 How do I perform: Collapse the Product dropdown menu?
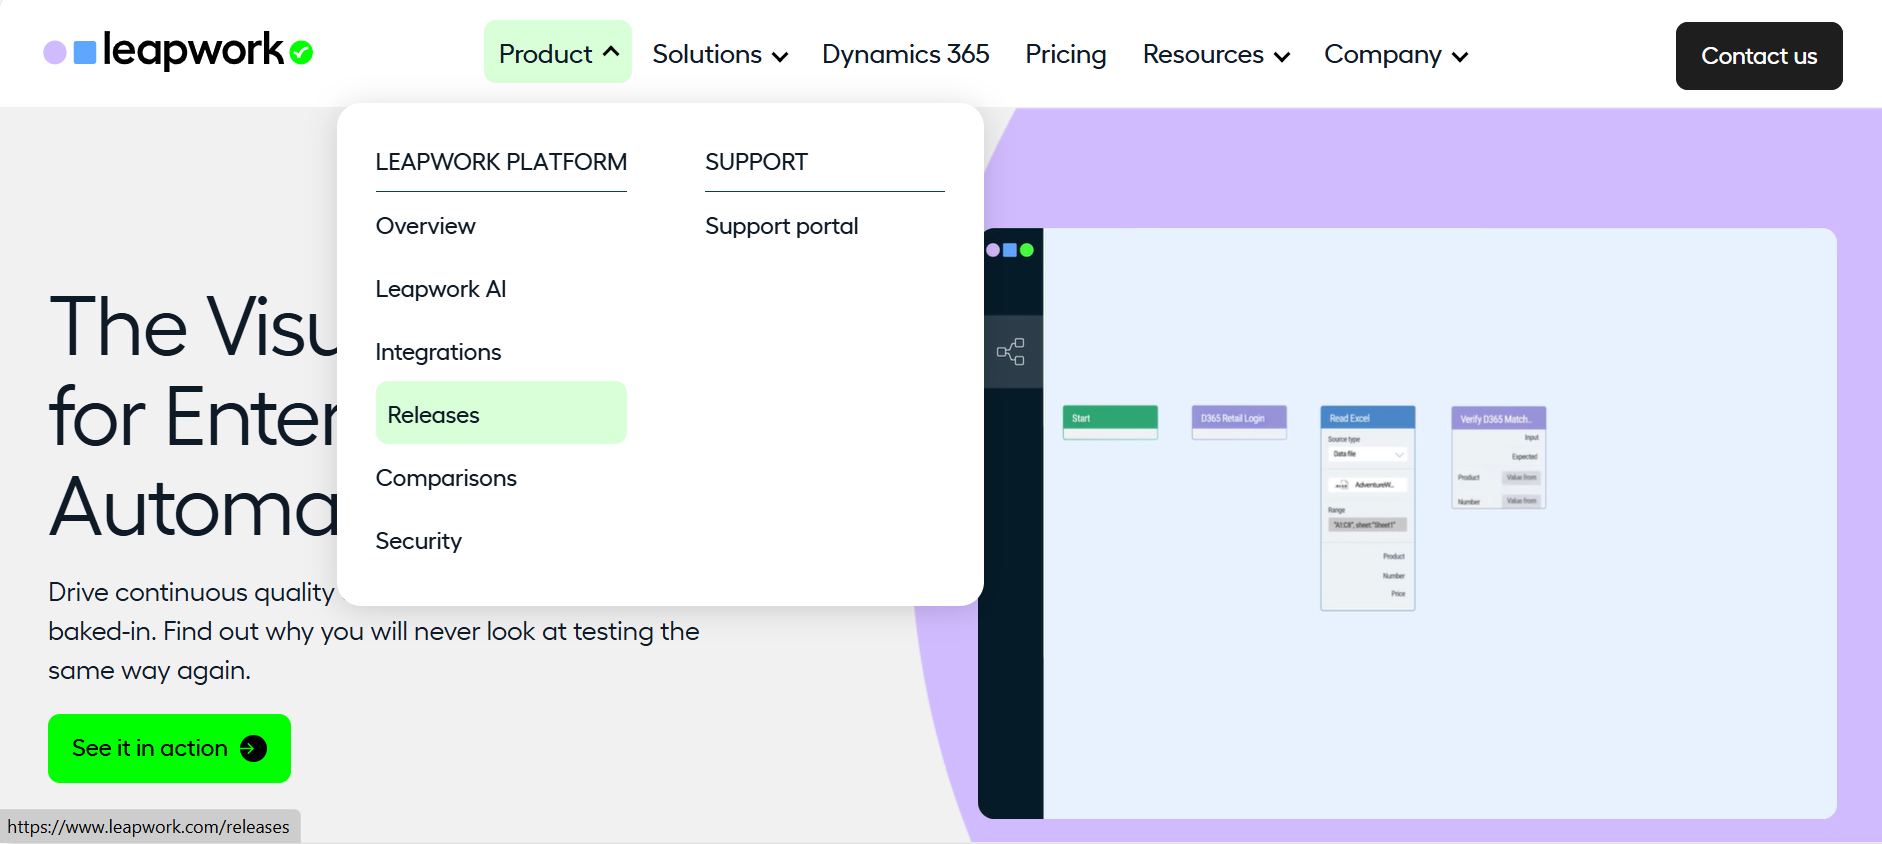(x=558, y=54)
